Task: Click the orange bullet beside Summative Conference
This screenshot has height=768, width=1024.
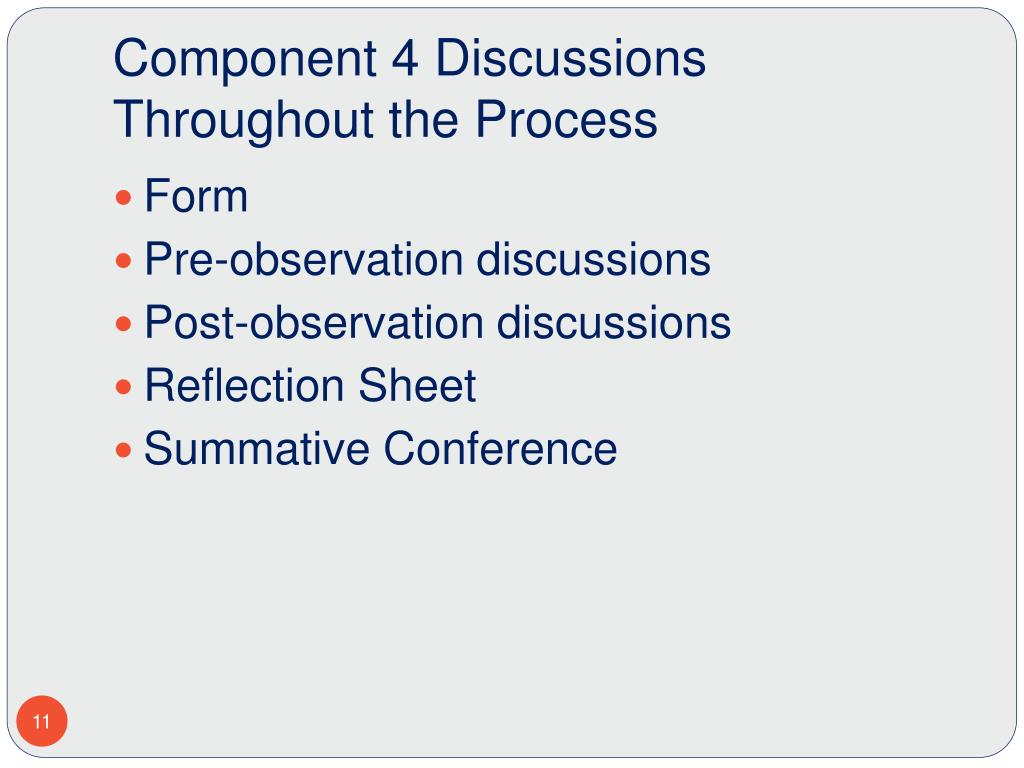Action: tap(123, 450)
